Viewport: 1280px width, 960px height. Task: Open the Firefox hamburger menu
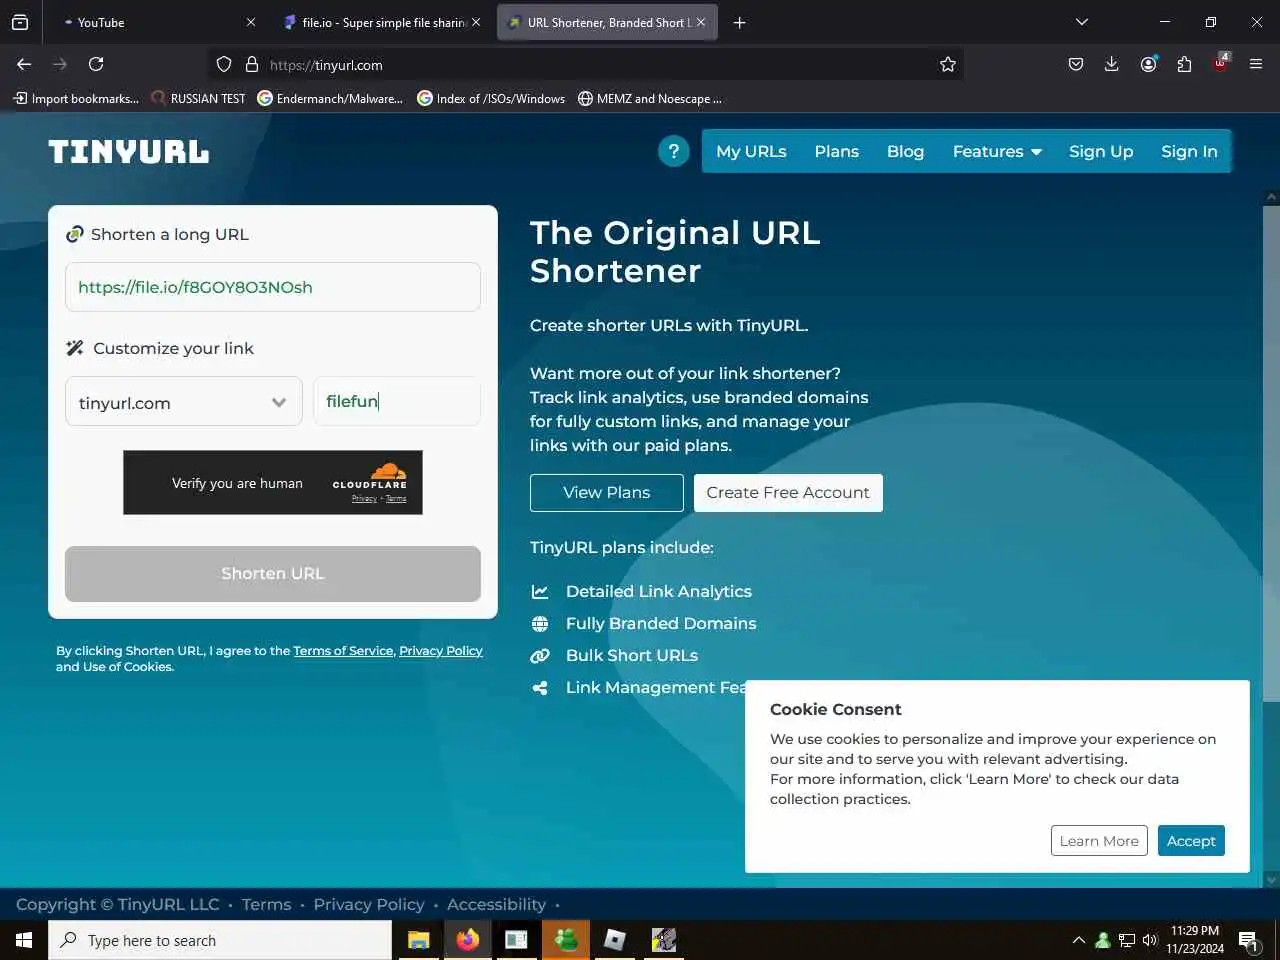point(1256,64)
